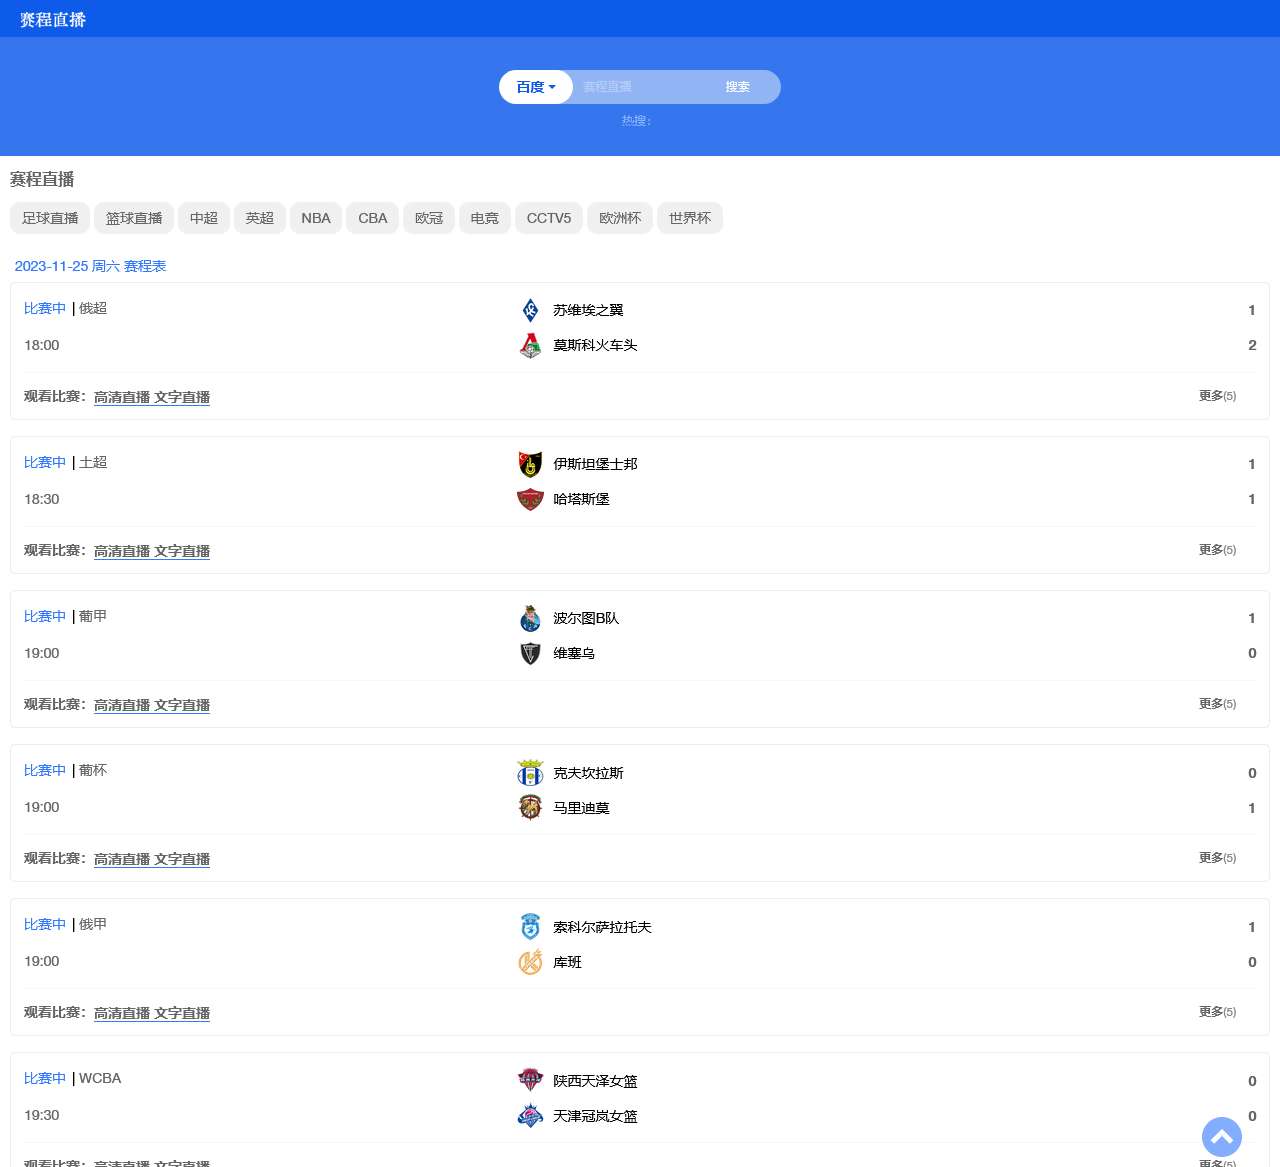Open the 百度 search engine dropdown
Image resolution: width=1280 pixels, height=1167 pixels.
click(536, 87)
